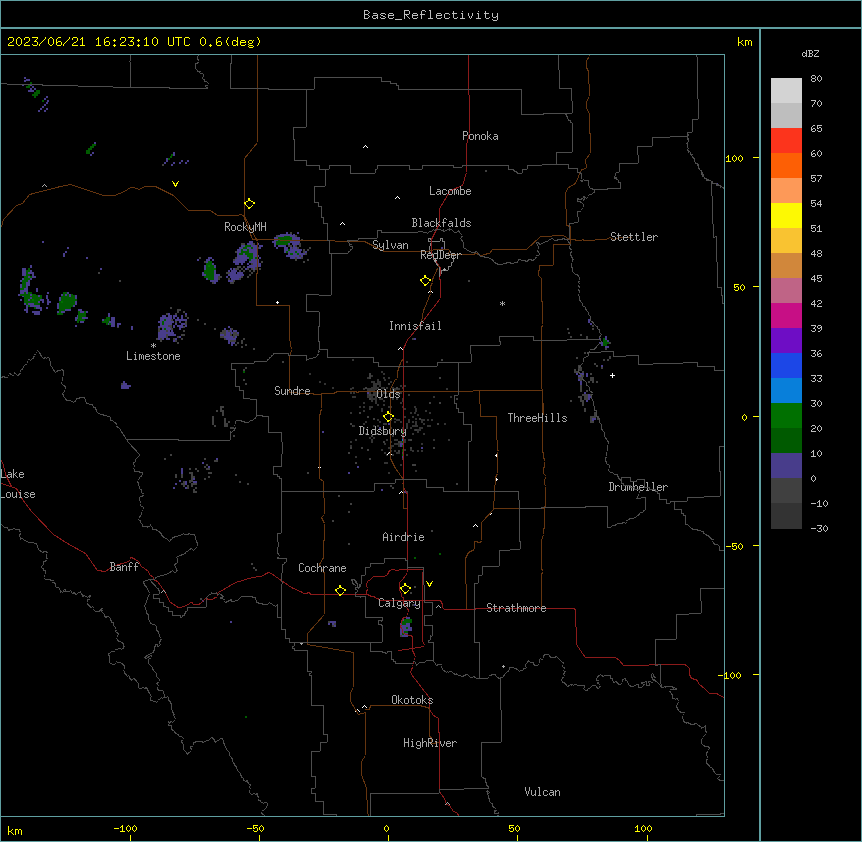
Task: Select the blue 36 dBZ color swatch
Action: 786,365
